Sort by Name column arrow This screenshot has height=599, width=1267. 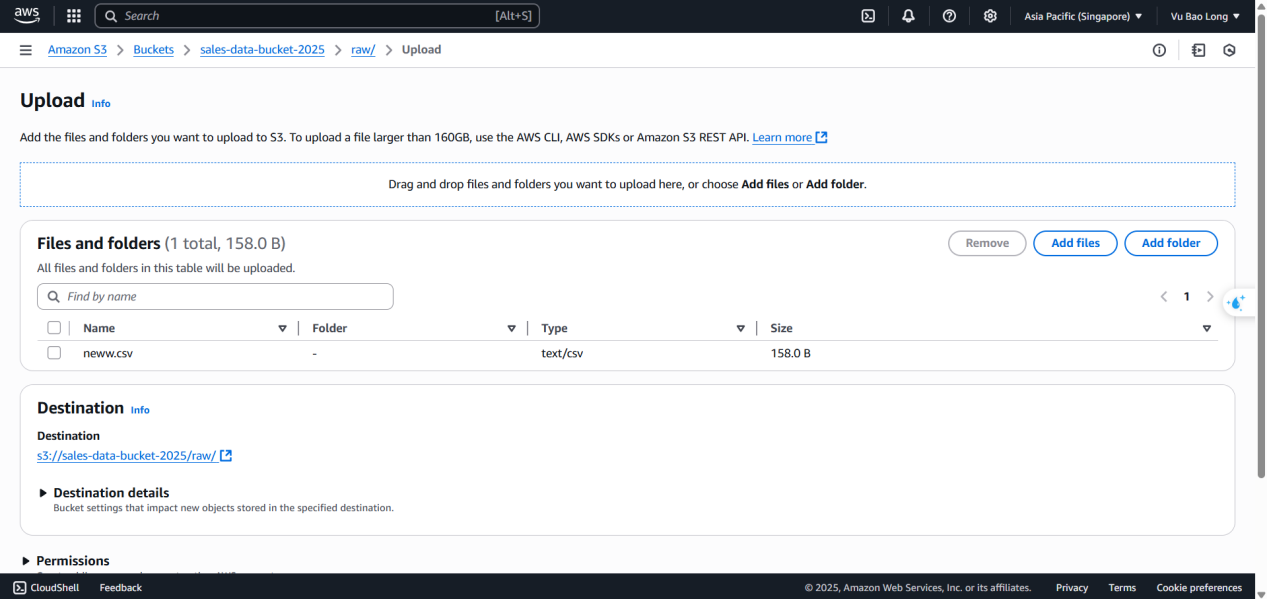[x=282, y=328]
